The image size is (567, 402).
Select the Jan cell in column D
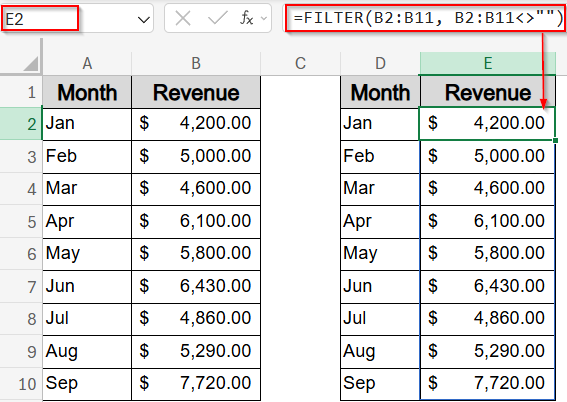tap(380, 124)
